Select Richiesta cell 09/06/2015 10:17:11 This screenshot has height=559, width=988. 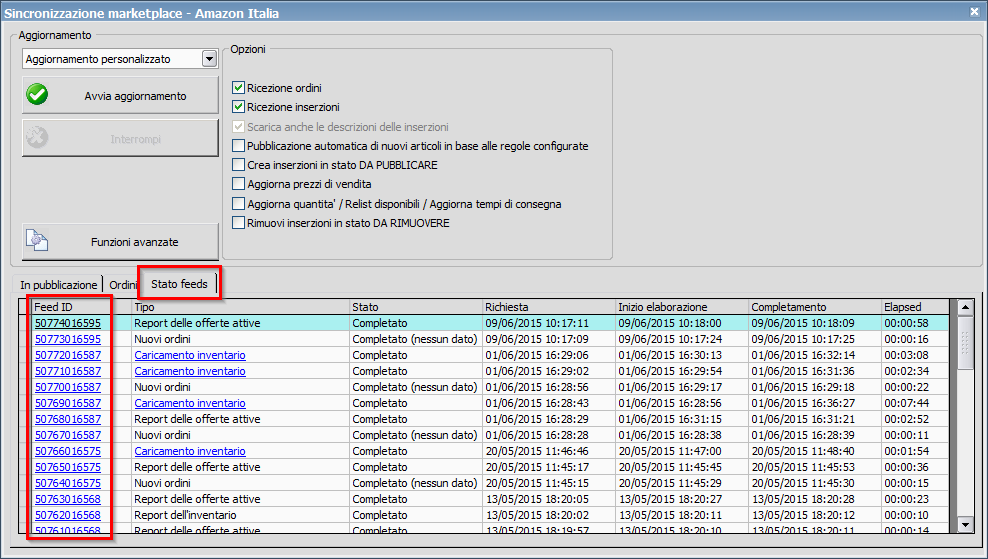coord(549,323)
